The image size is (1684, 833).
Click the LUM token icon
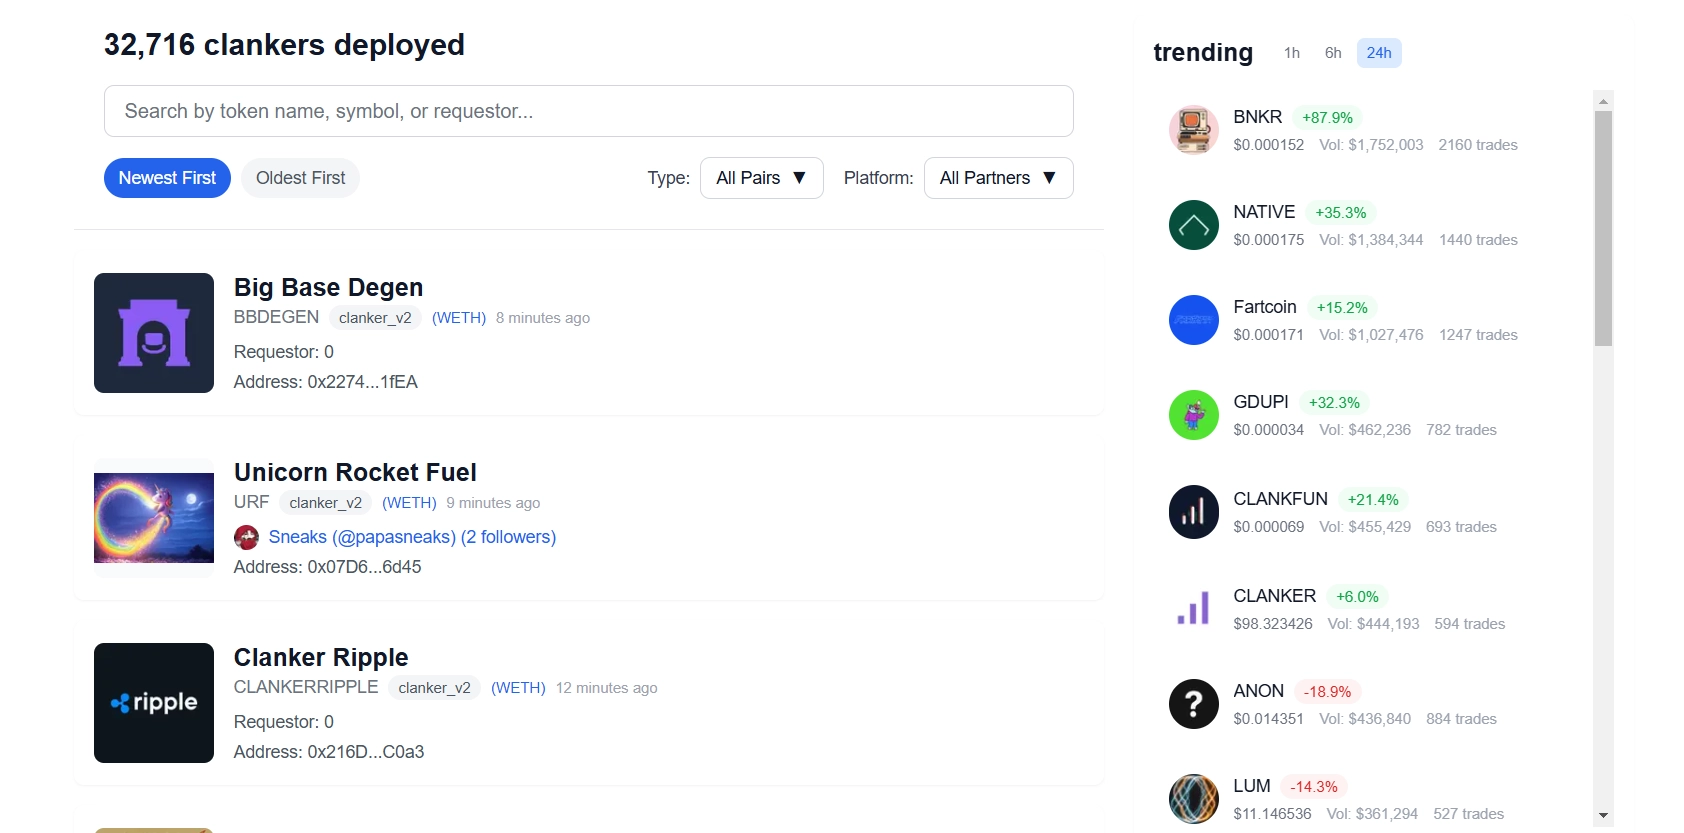pos(1194,799)
